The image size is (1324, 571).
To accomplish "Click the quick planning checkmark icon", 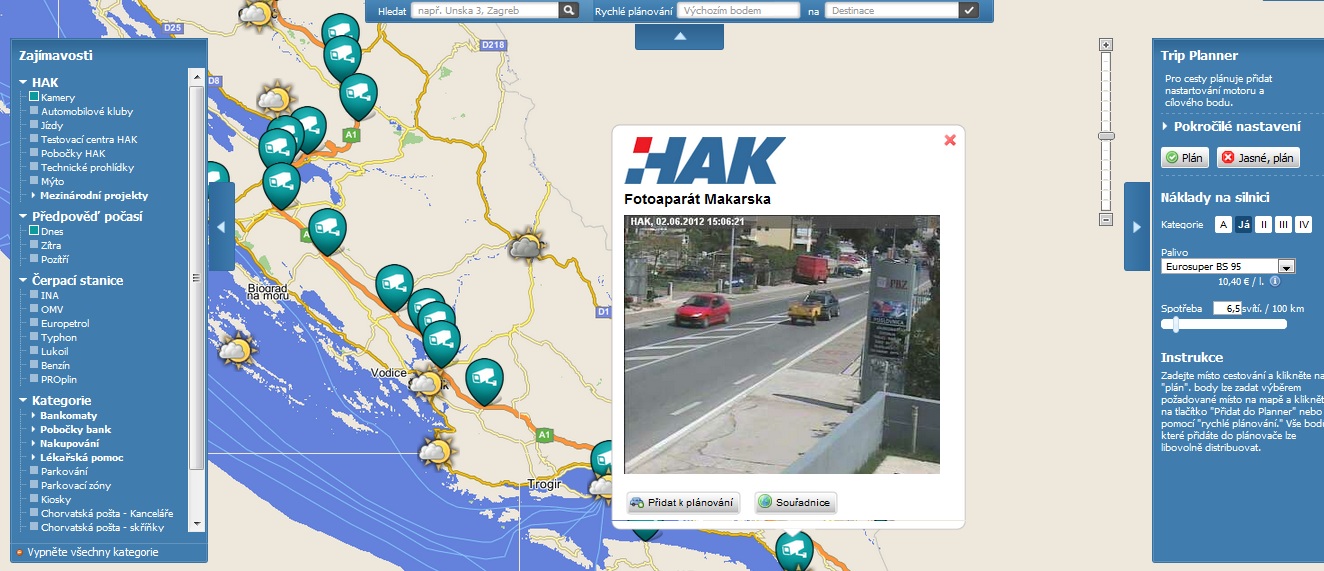I will tap(968, 10).
